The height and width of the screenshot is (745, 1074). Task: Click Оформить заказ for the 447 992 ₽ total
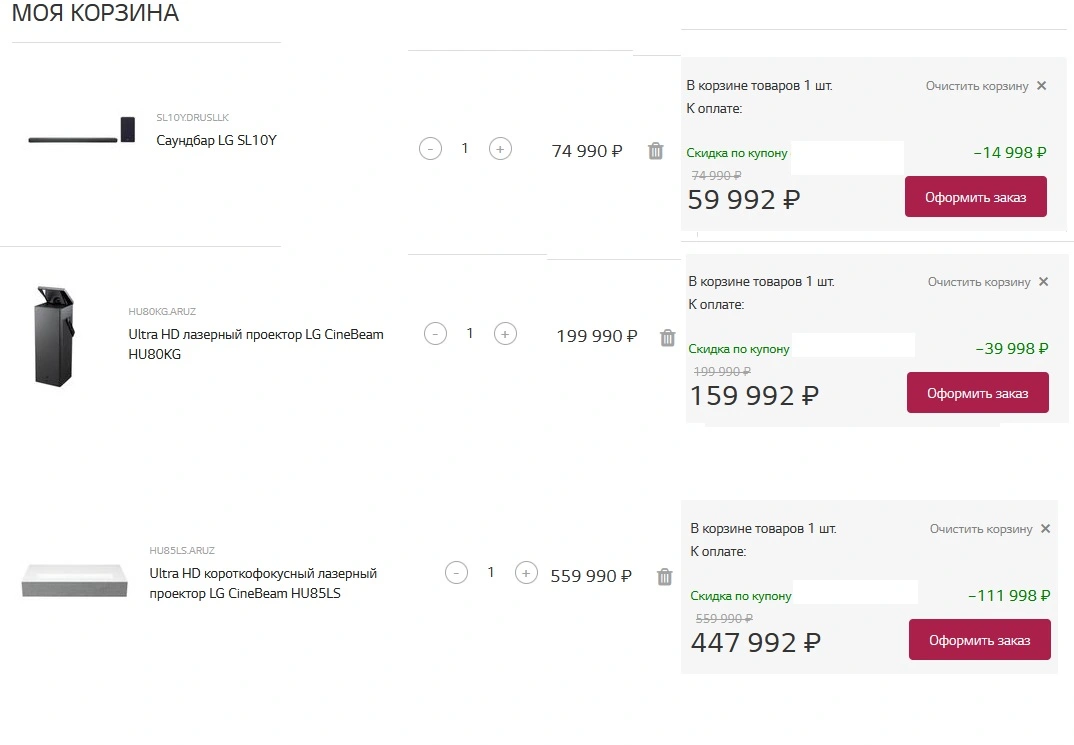pyautogui.click(x=979, y=640)
